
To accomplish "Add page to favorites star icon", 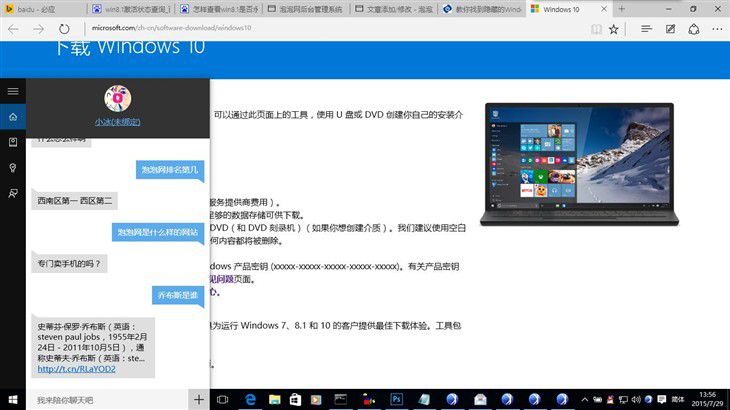I will pyautogui.click(x=614, y=29).
